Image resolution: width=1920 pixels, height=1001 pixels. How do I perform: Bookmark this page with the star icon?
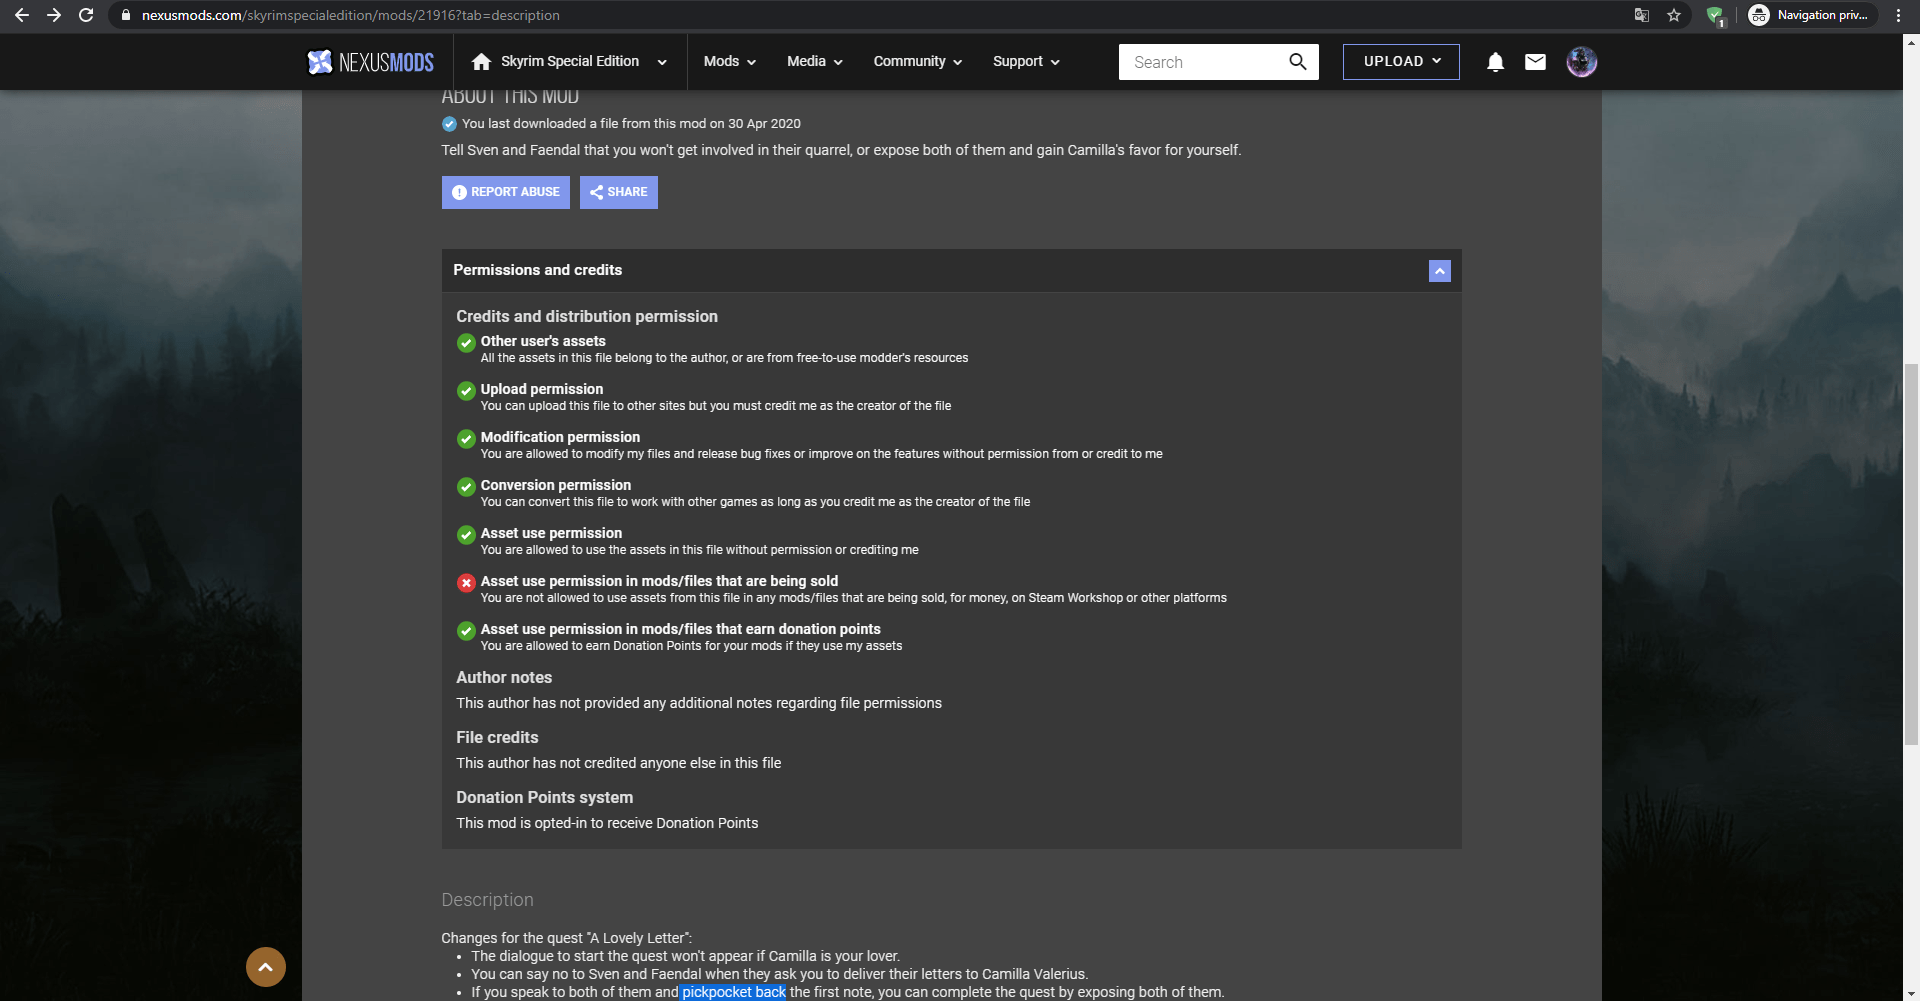[1674, 15]
